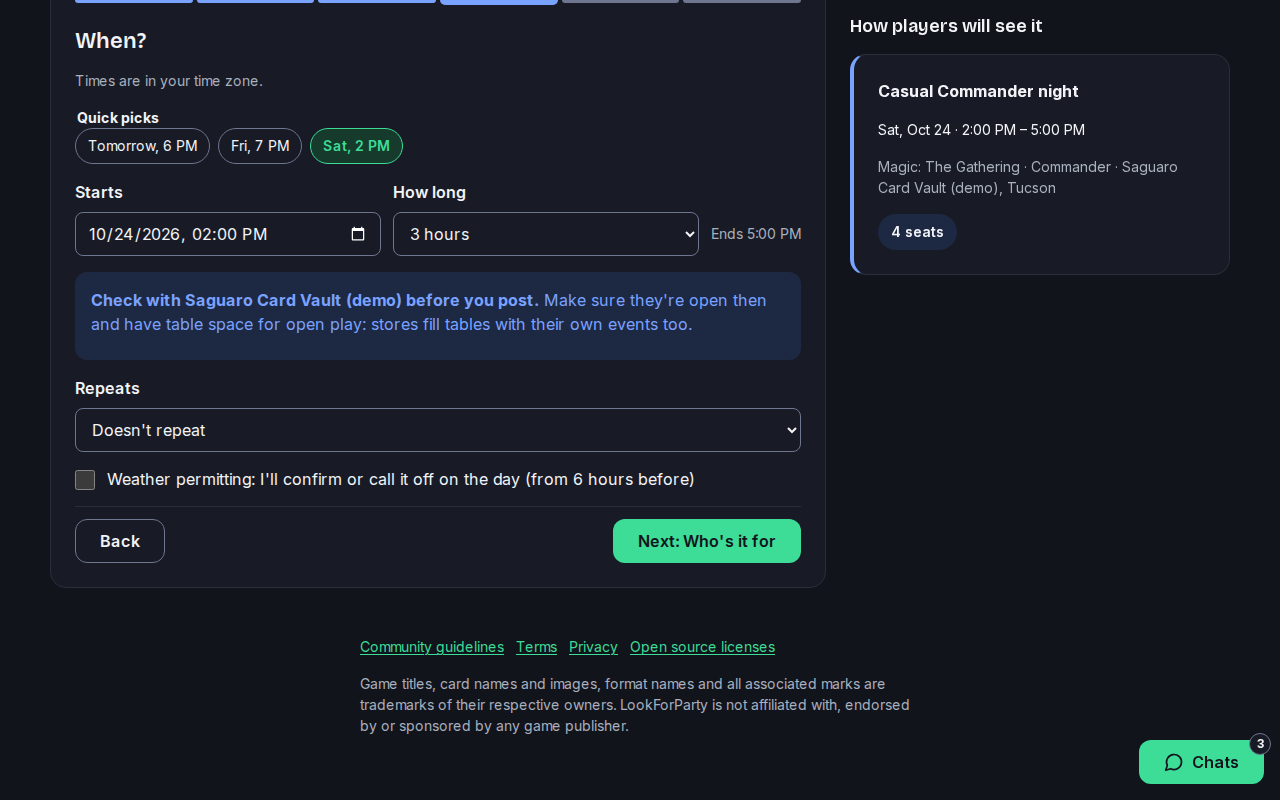Click the first progress step bar

(x=134, y=1)
